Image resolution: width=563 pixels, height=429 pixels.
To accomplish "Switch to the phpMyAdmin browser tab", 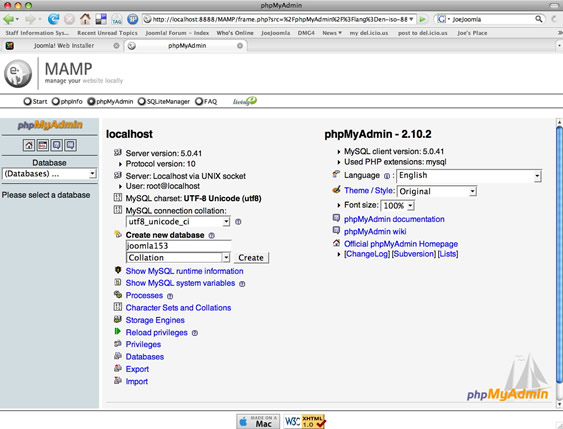I will pos(186,46).
